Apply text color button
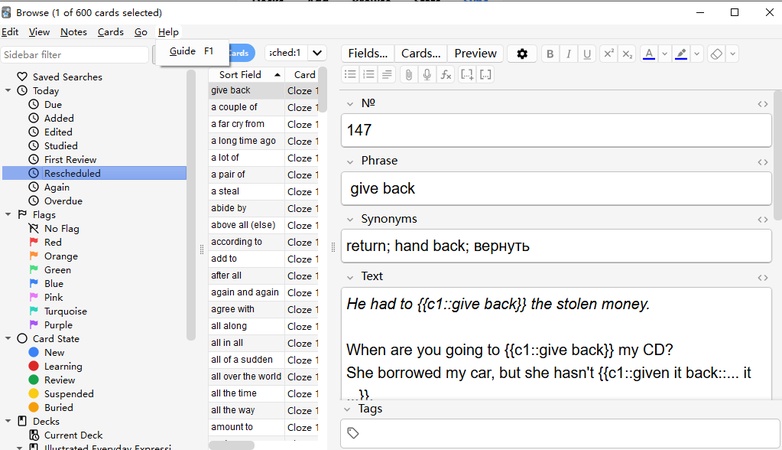 649,54
